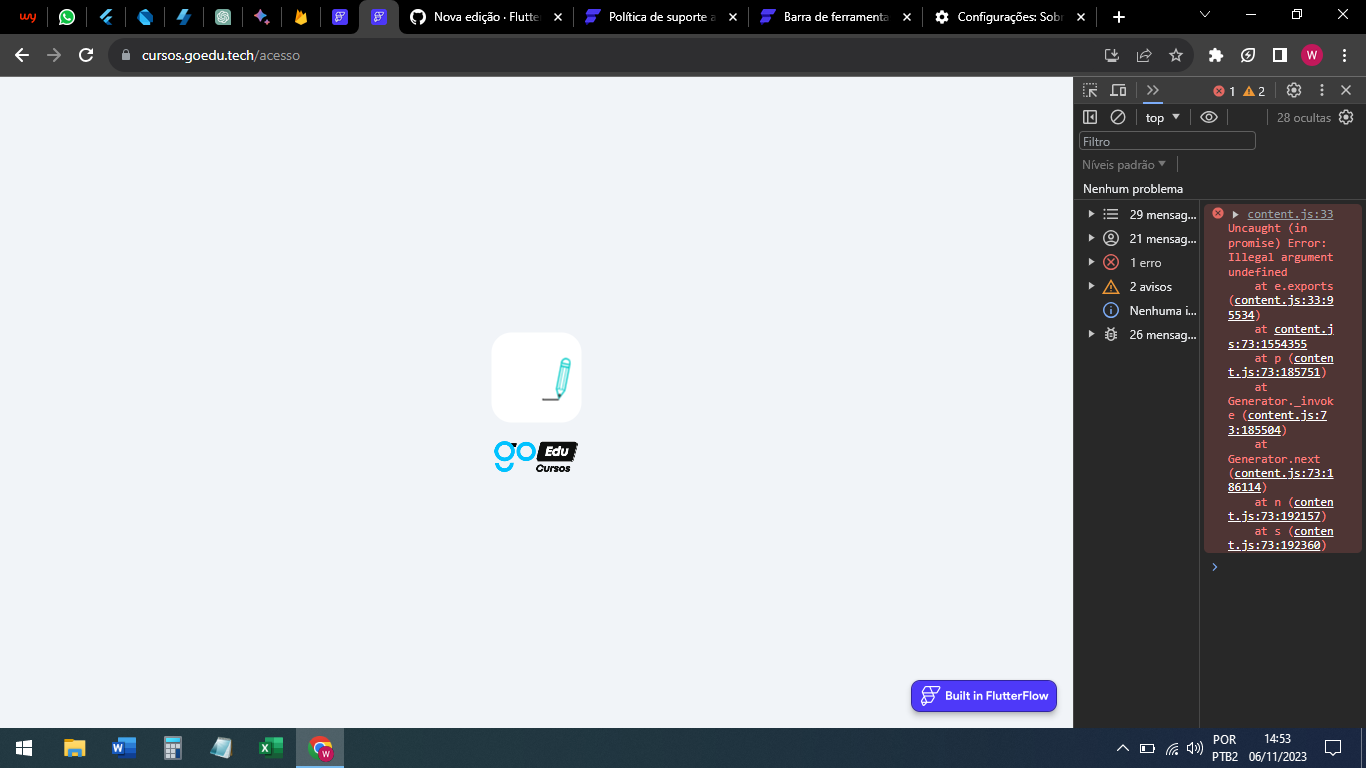This screenshot has width=1366, height=768.
Task: Expand the 1 erro console group
Action: (x=1091, y=262)
